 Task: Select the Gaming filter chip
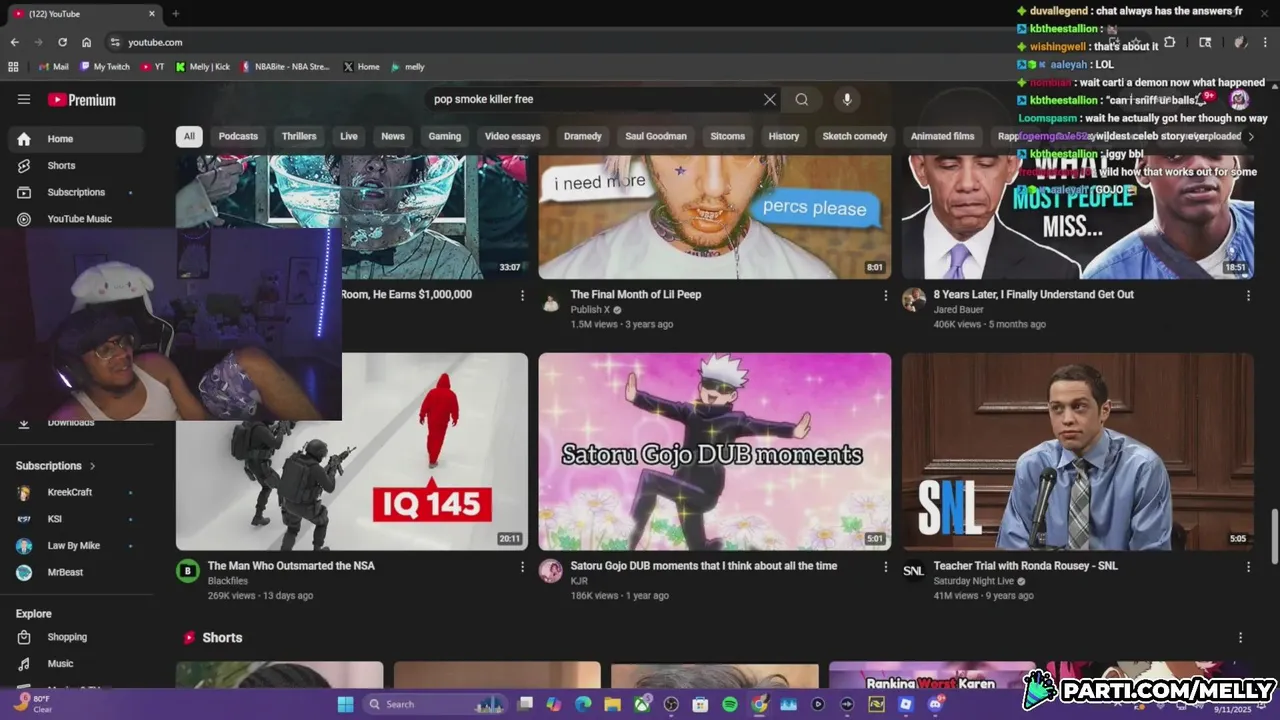[x=445, y=136]
